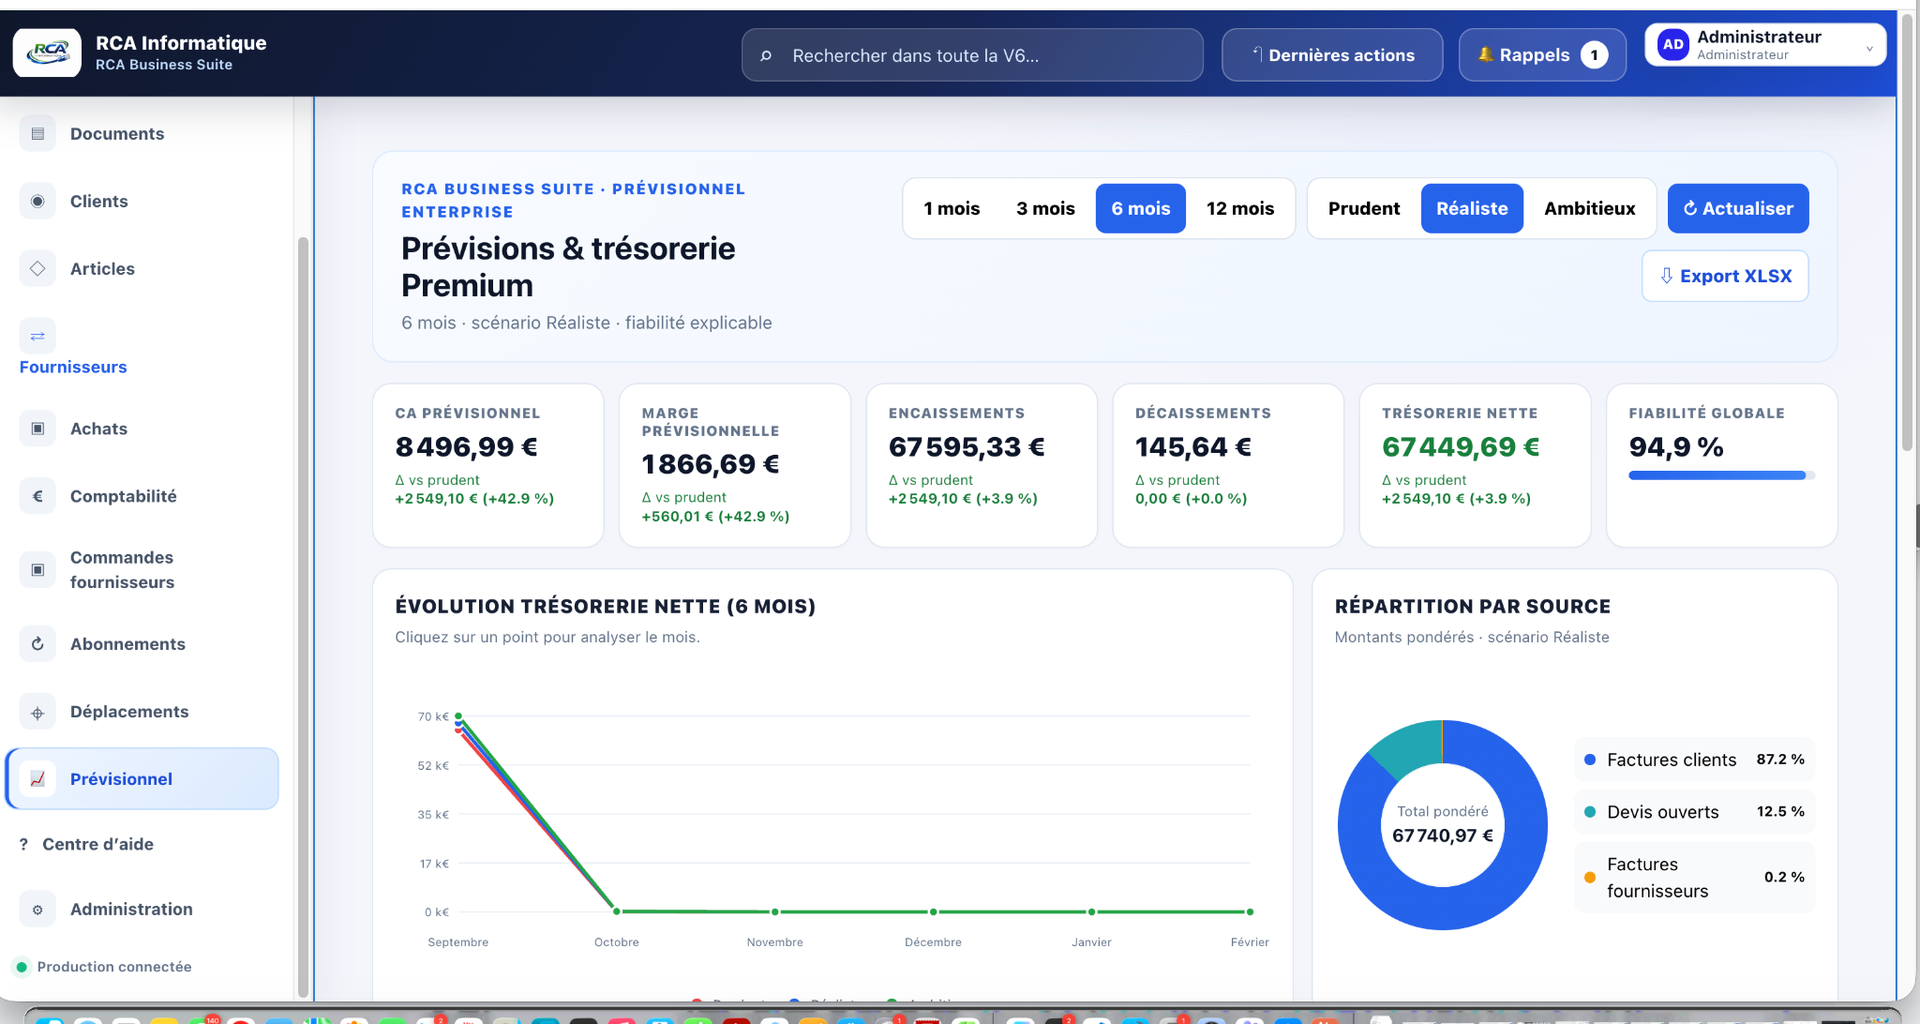
Task: Open Comptabilité in the sidebar
Action: (x=141, y=496)
